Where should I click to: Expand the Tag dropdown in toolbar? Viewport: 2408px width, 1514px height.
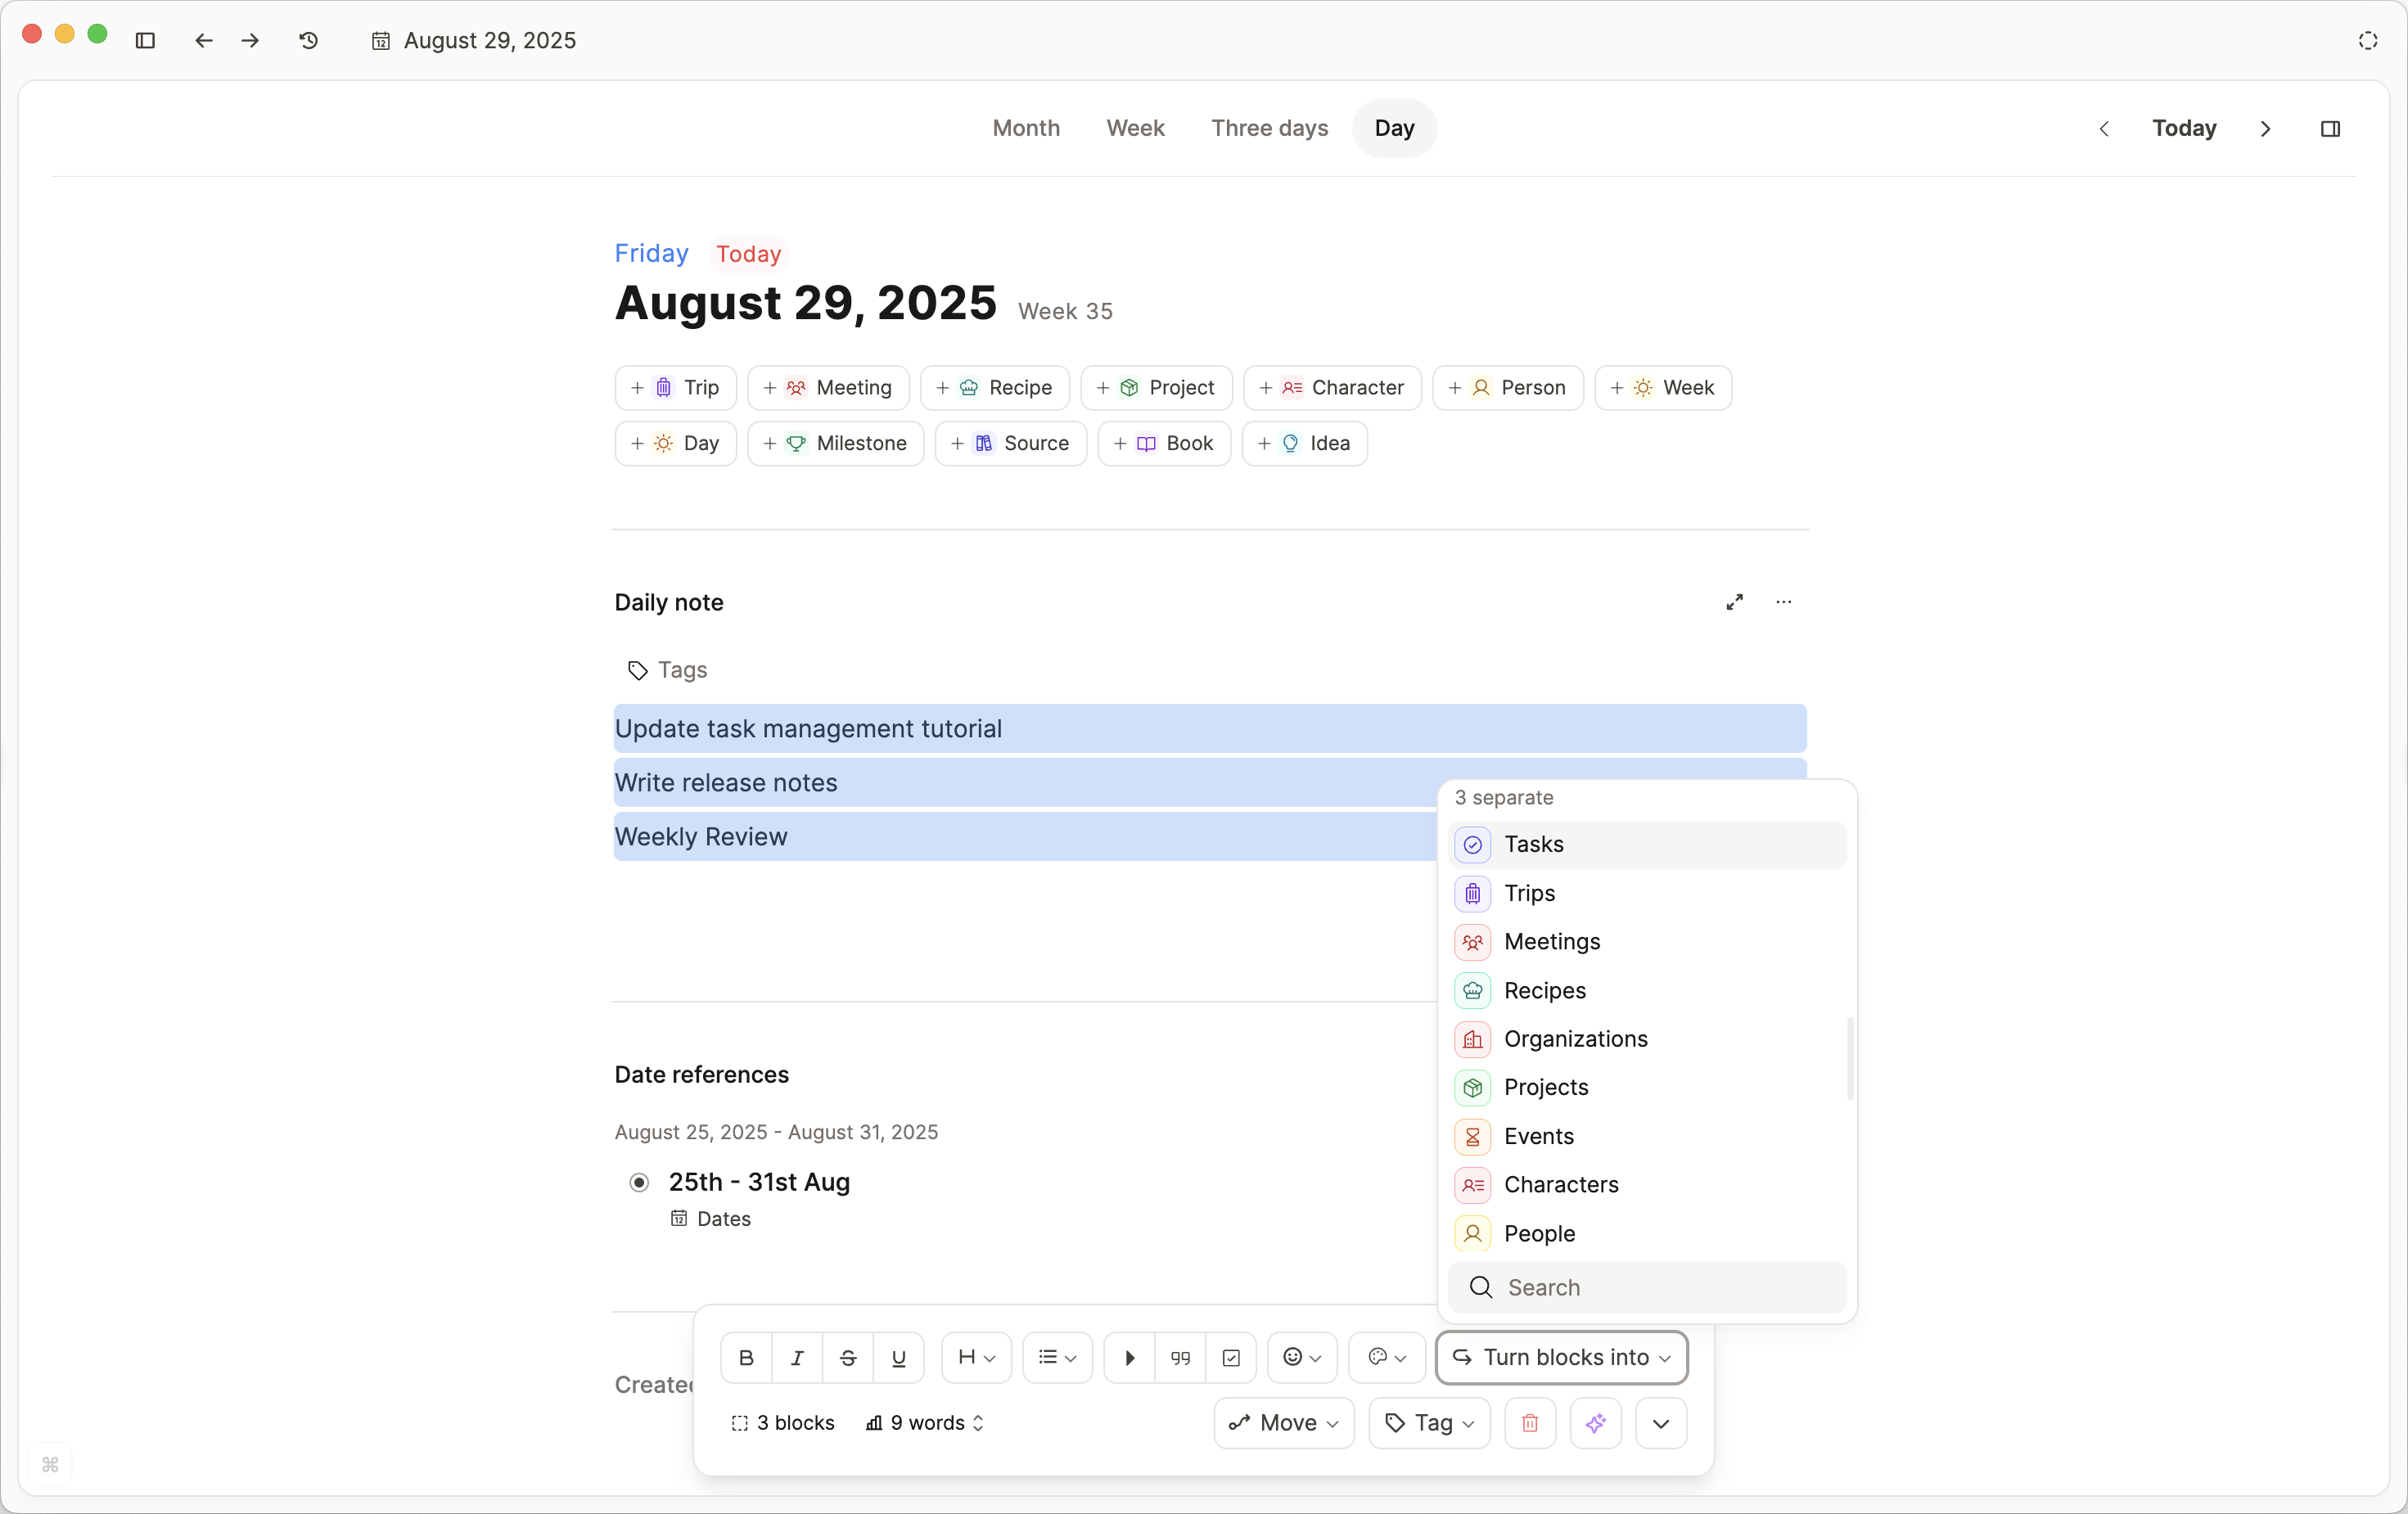tap(1429, 1422)
